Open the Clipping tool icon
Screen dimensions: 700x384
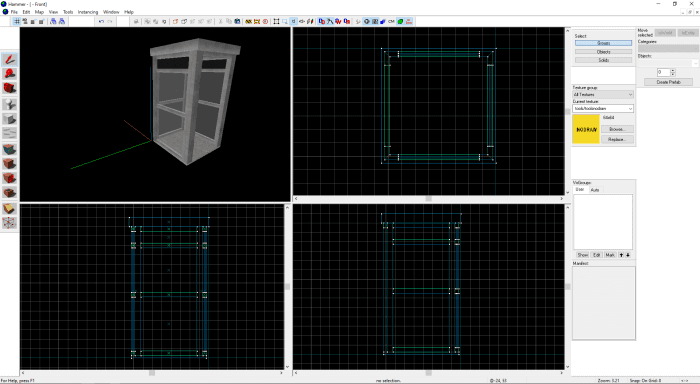(9, 209)
